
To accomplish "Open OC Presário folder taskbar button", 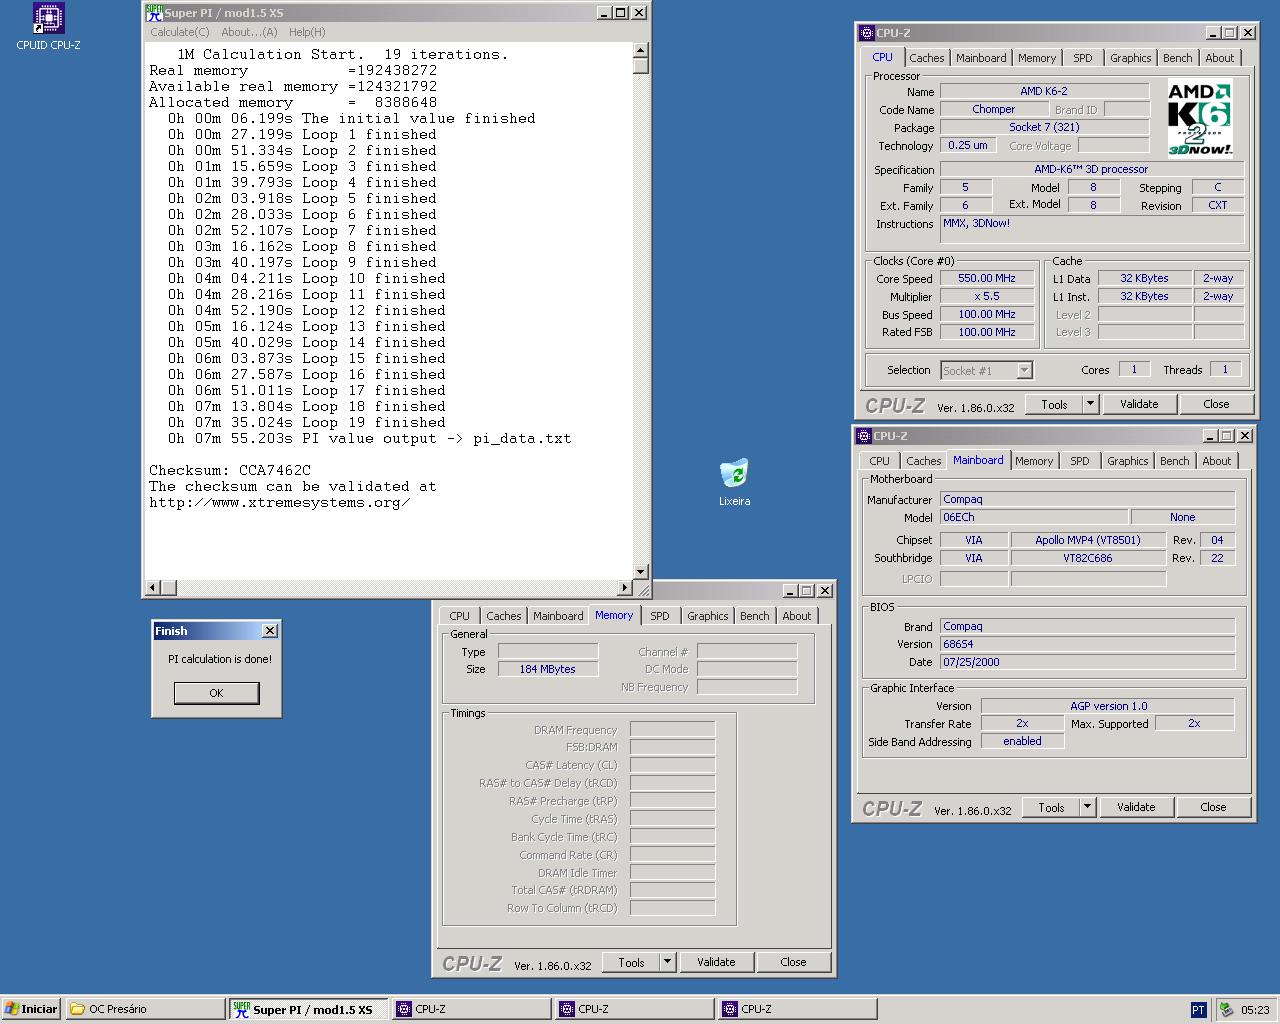I will tap(146, 1009).
